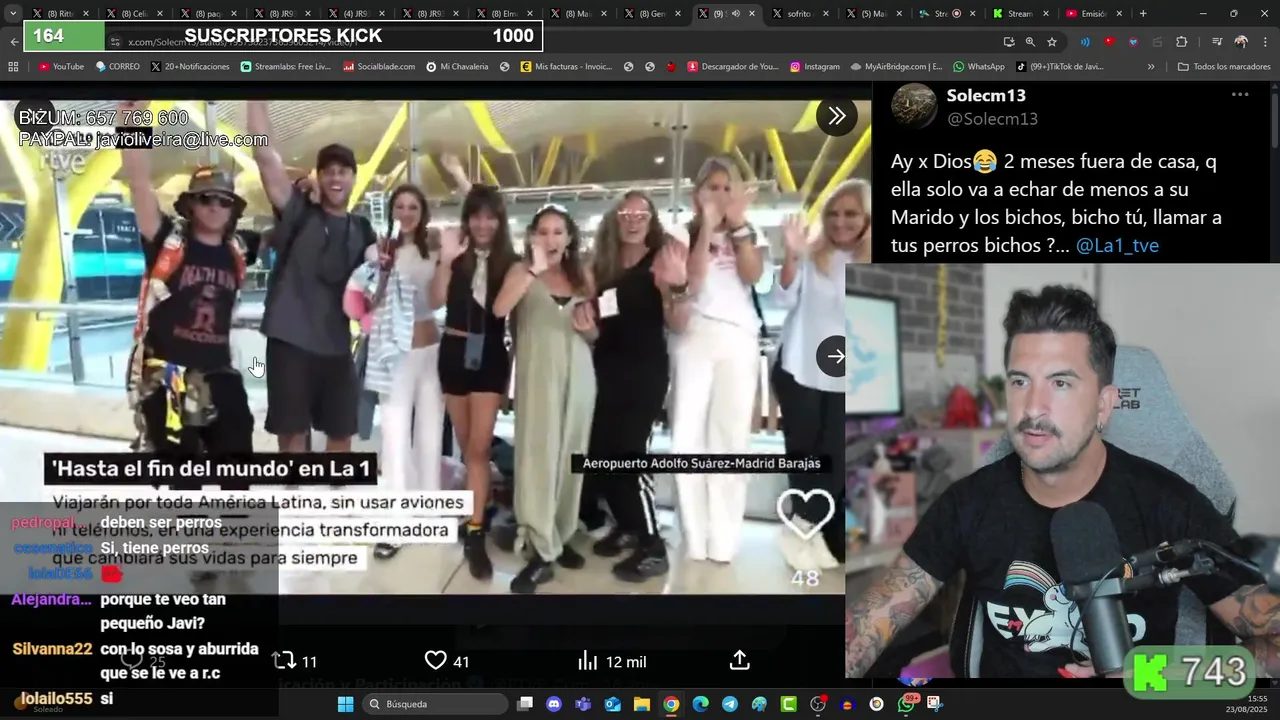1280x720 pixels.
Task: Open the Instagram bookmark
Action: (815, 67)
